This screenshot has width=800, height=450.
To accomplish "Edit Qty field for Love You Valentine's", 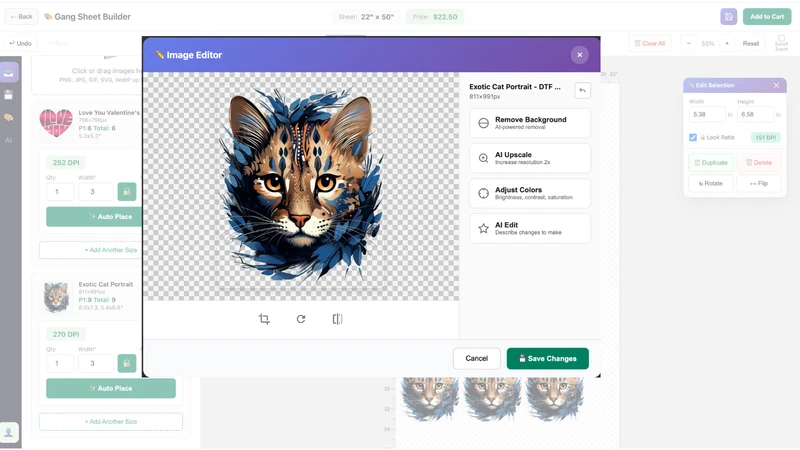I will click(60, 192).
